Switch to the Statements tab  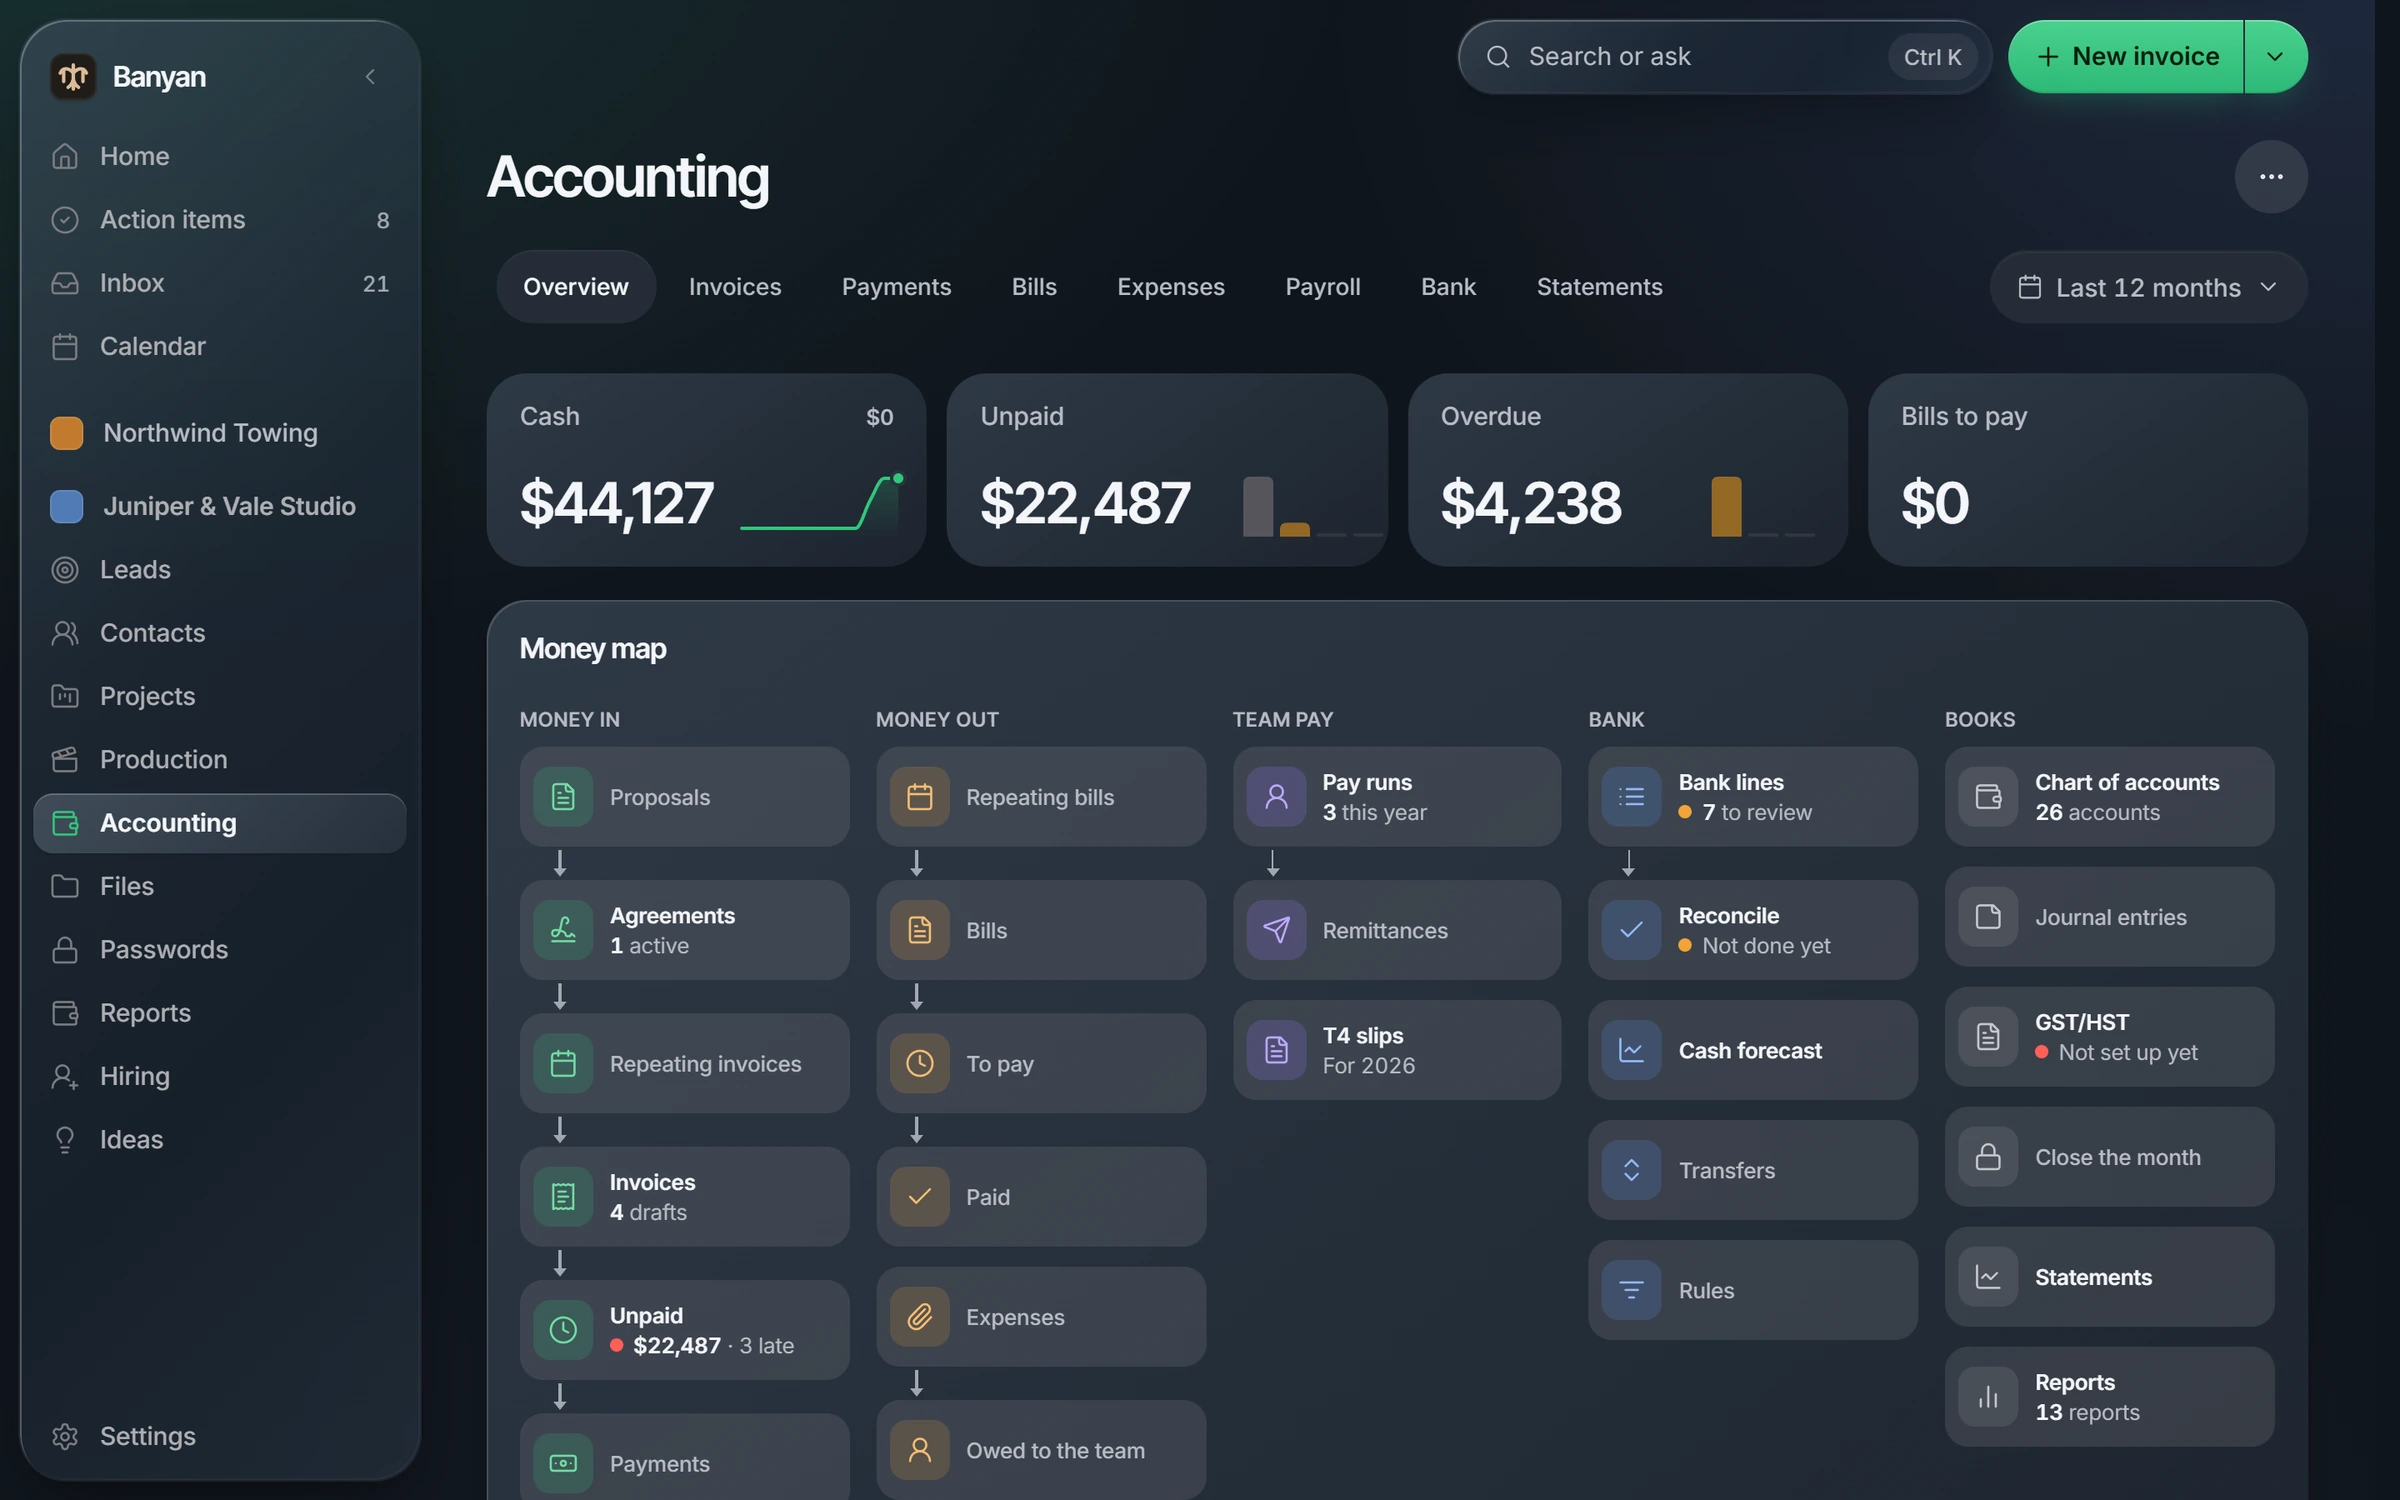(1600, 287)
